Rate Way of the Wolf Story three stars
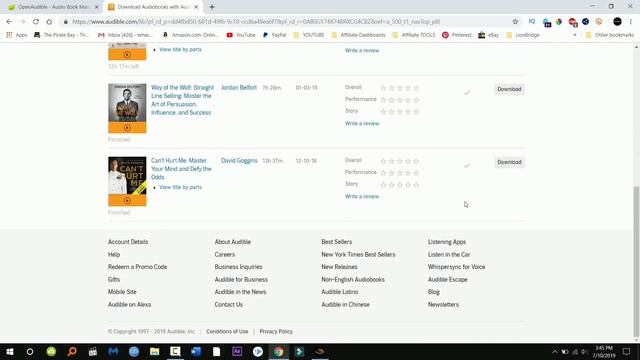 [400, 111]
